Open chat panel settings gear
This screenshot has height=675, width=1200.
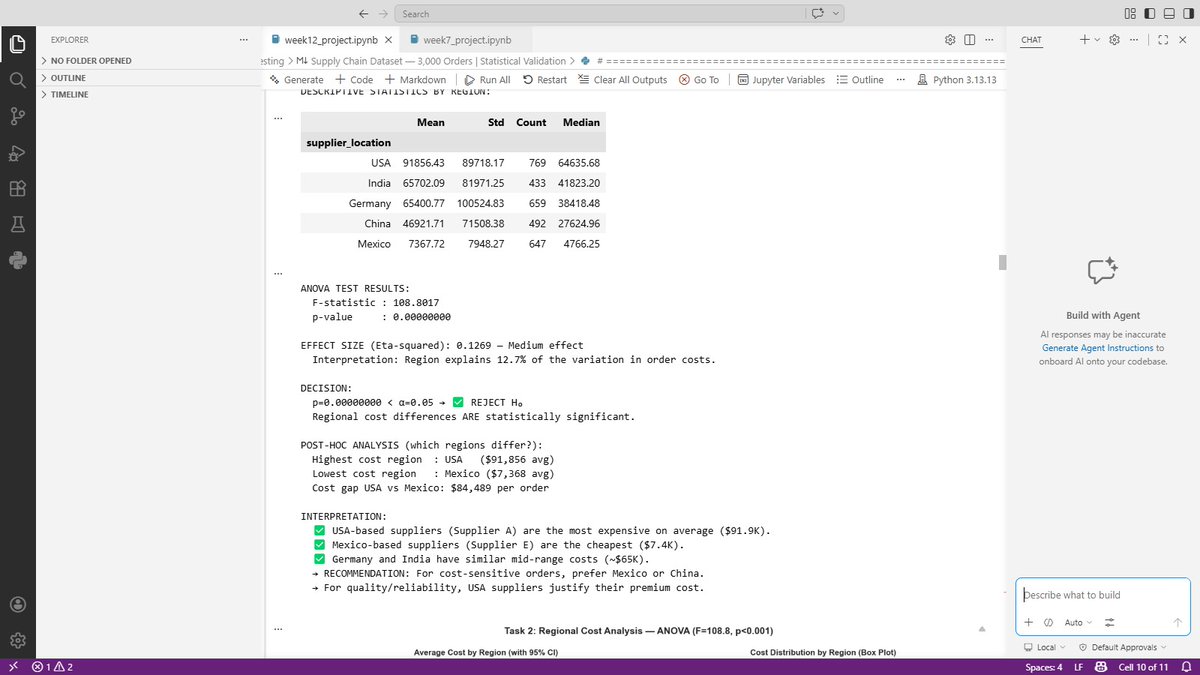pos(1114,40)
